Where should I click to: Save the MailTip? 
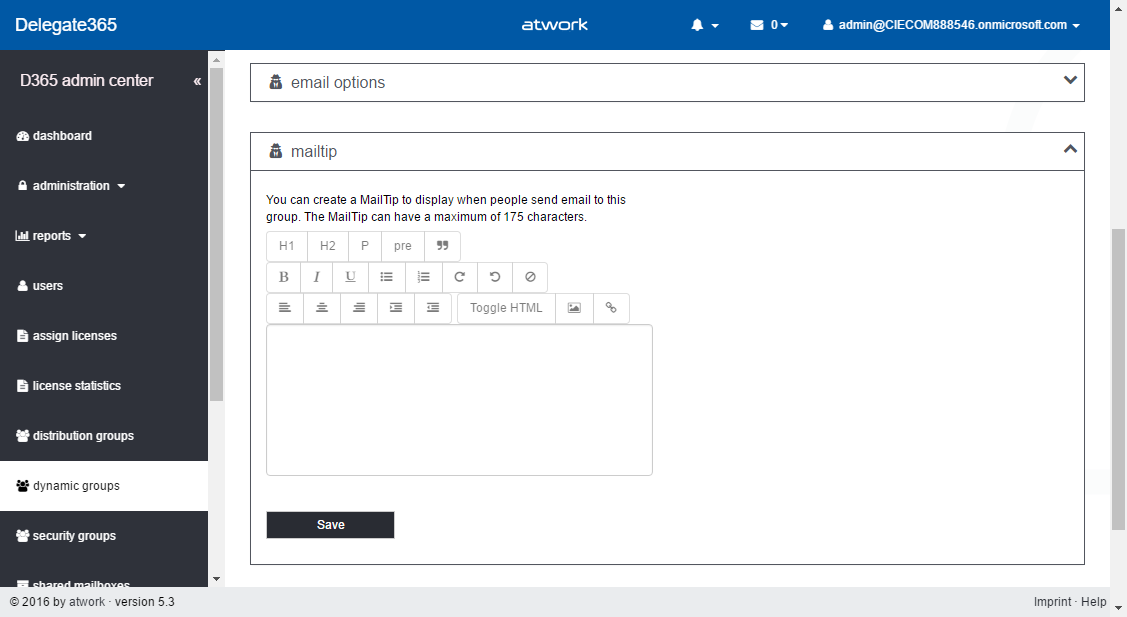tap(330, 525)
